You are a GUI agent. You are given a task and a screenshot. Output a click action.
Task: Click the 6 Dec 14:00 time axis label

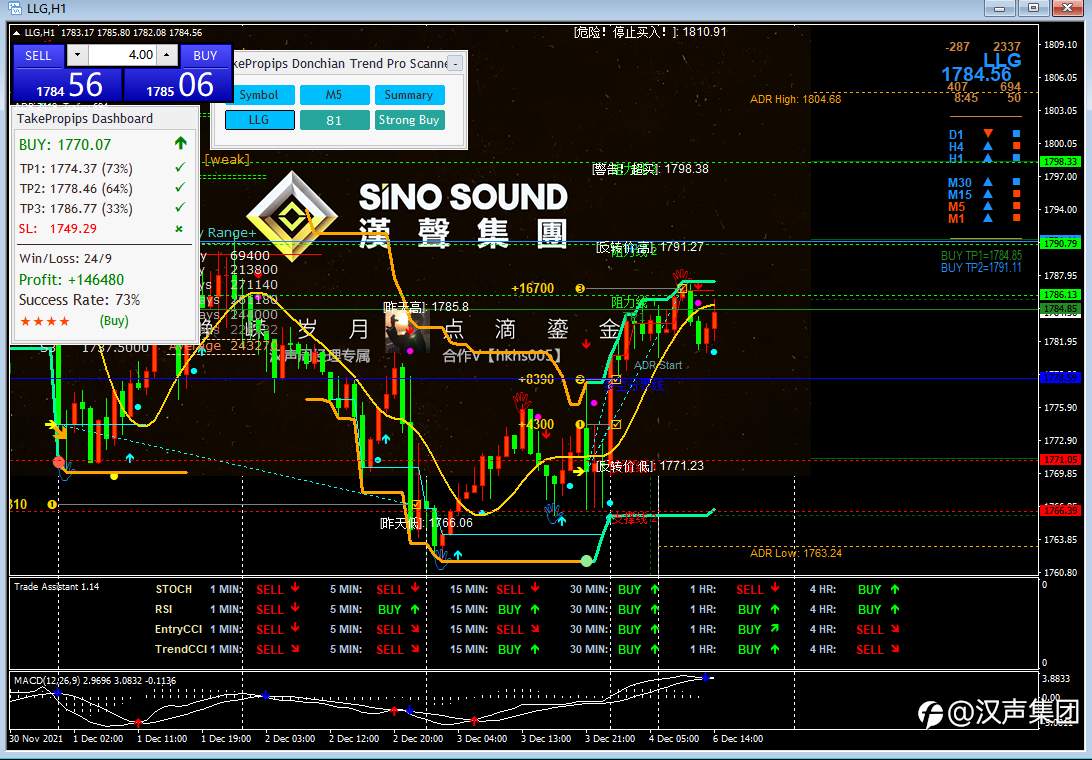click(738, 738)
